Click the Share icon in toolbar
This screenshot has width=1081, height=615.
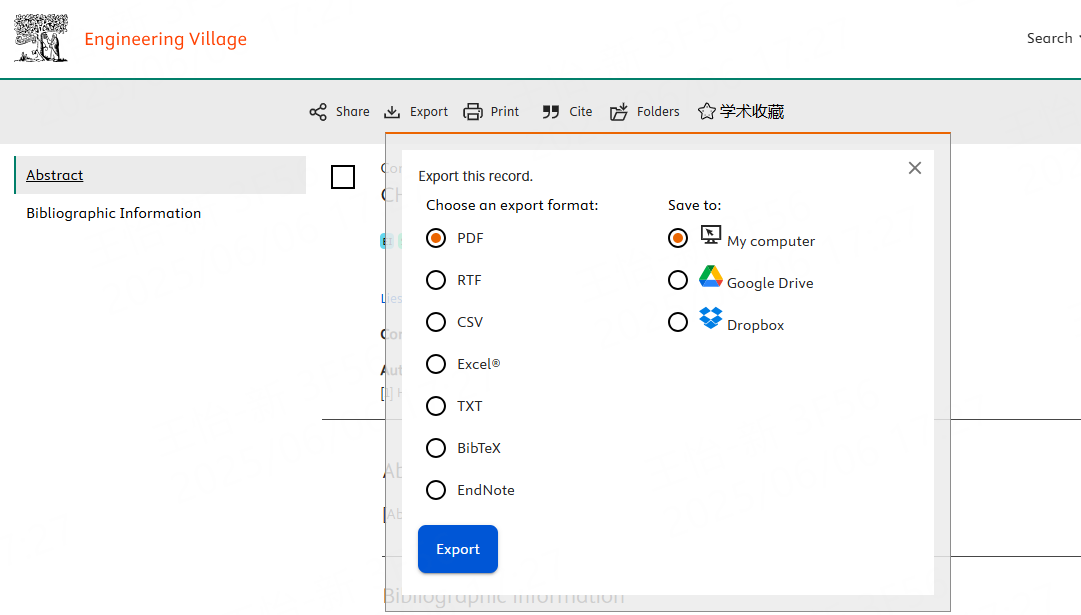pos(318,112)
